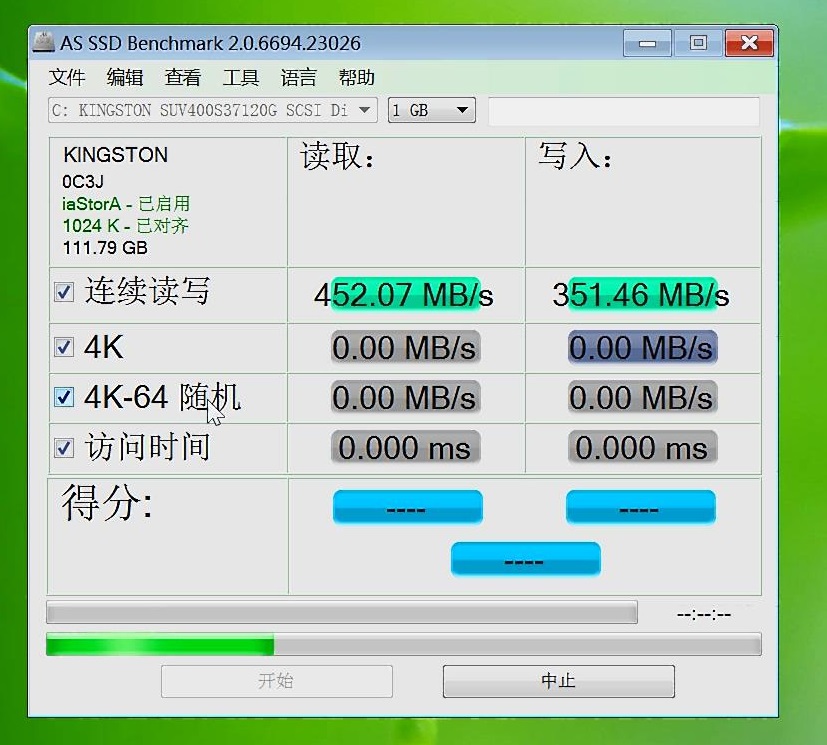This screenshot has width=827, height=745.
Task: Click the disabled 开始 button
Action: [277, 681]
